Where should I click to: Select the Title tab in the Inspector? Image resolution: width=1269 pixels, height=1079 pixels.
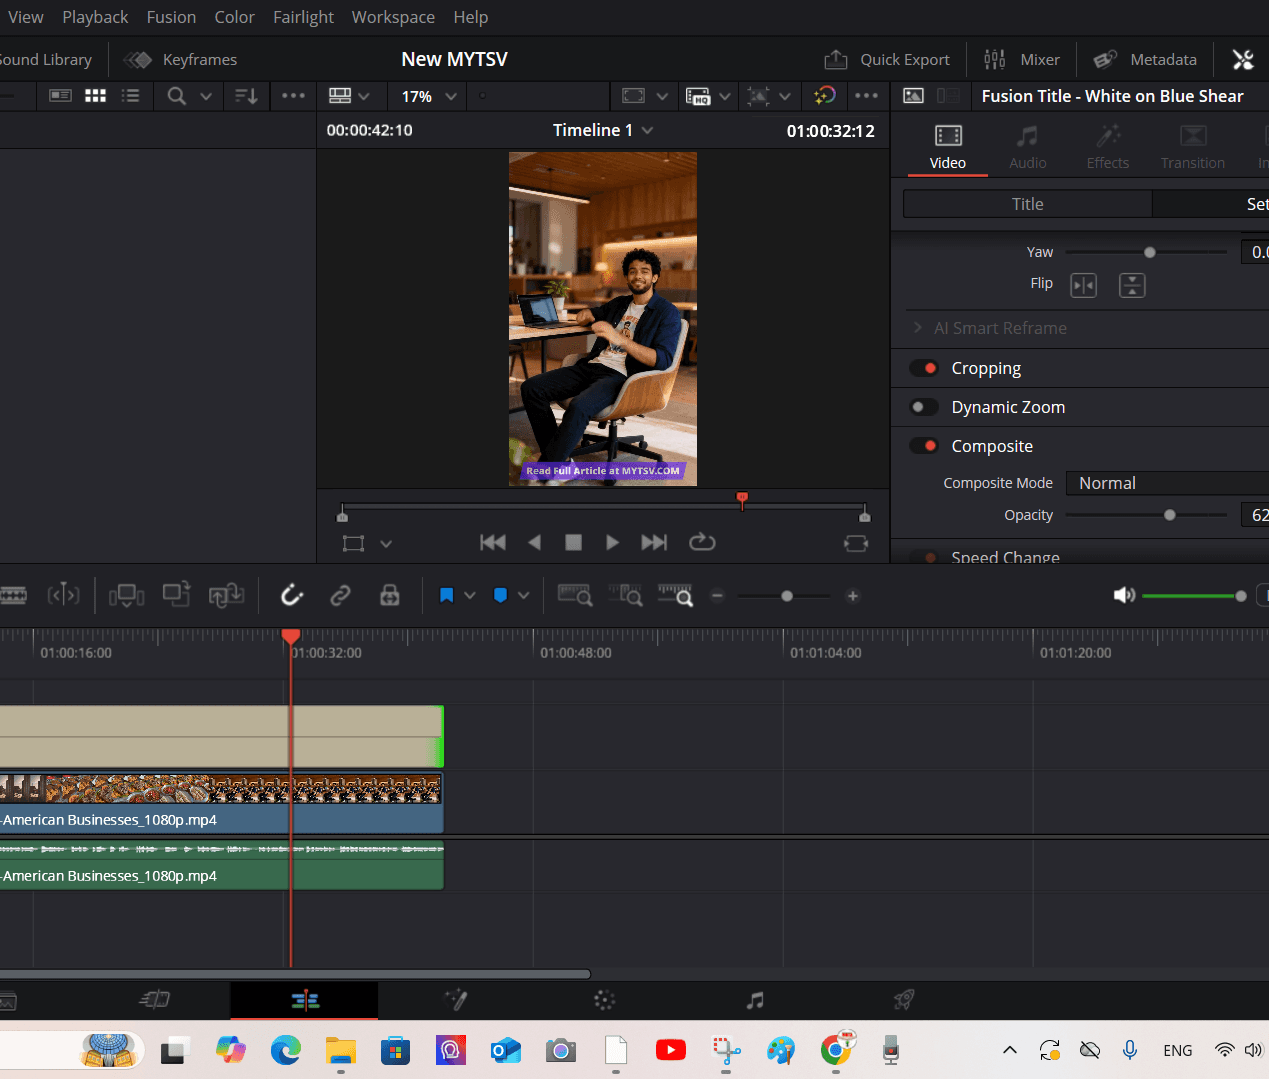pos(1027,204)
